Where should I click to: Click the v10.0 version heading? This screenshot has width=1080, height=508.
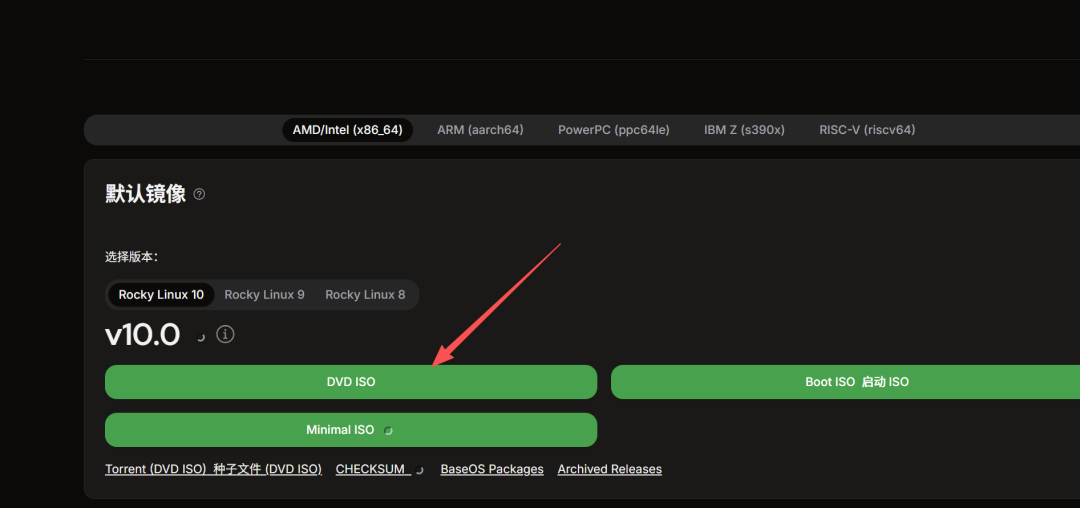click(x=143, y=335)
